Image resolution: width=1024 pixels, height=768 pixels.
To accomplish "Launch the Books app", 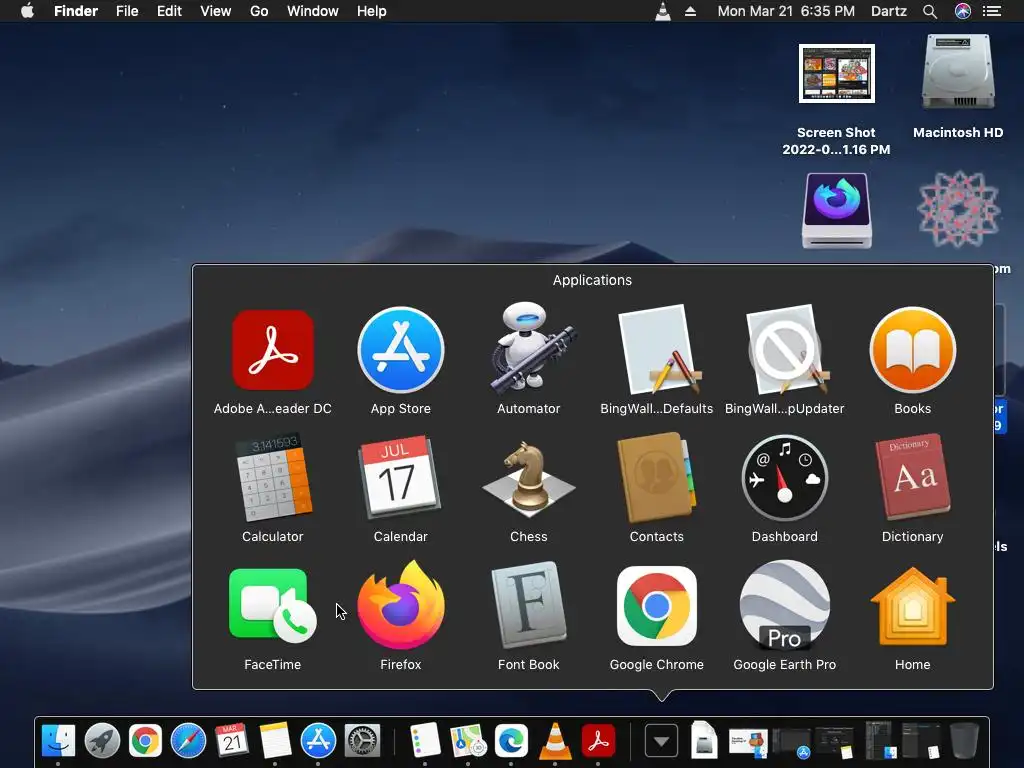I will point(912,349).
